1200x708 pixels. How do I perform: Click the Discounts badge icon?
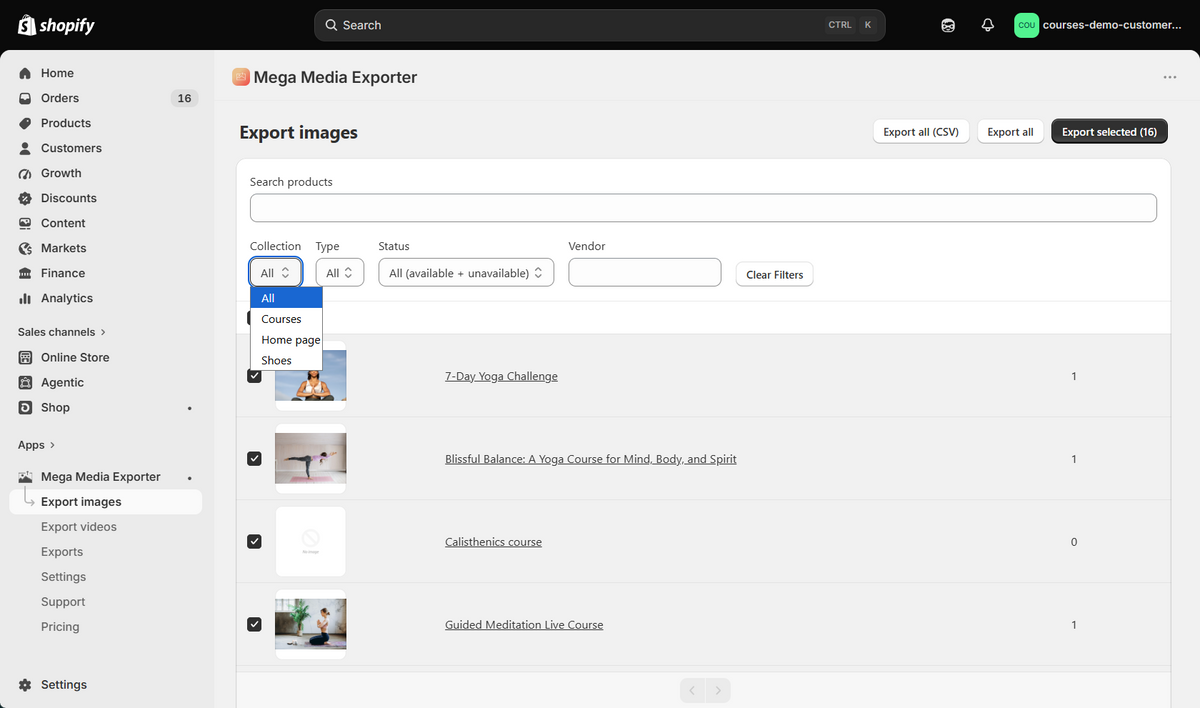(x=25, y=198)
